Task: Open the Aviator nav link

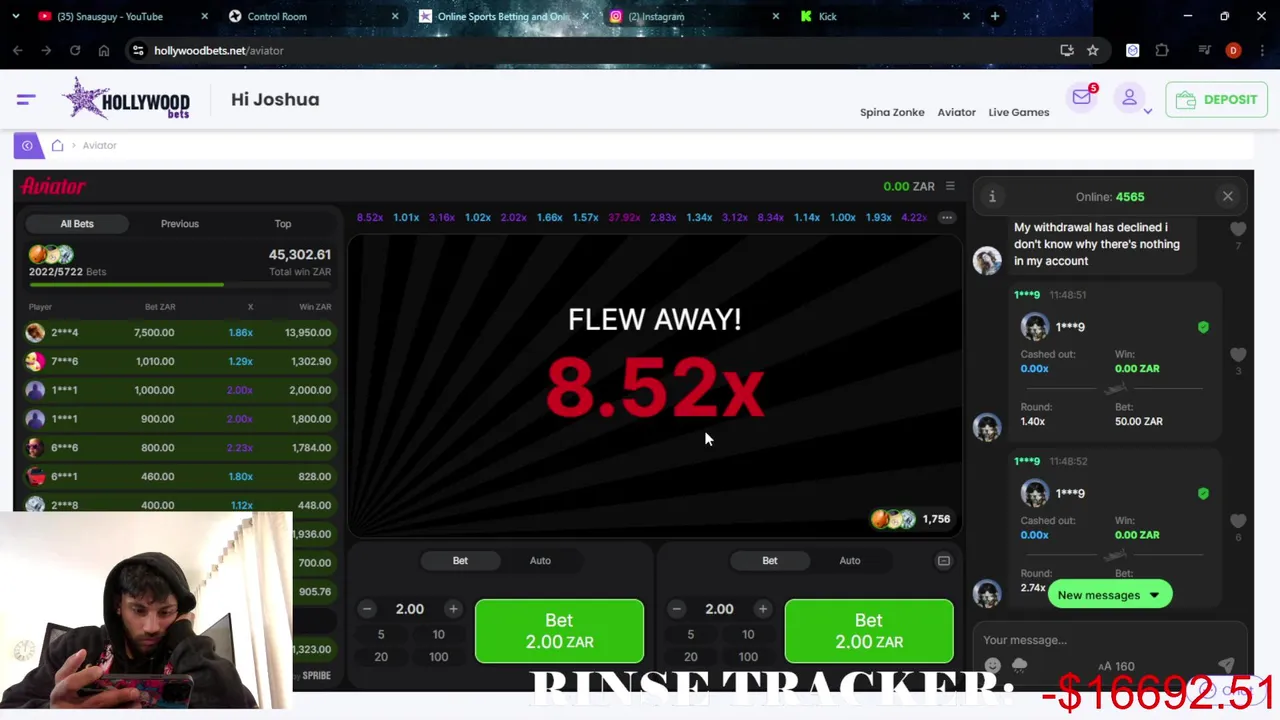Action: point(956,112)
